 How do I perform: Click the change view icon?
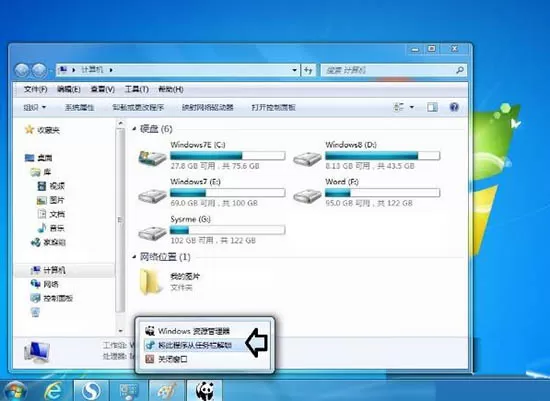399,107
